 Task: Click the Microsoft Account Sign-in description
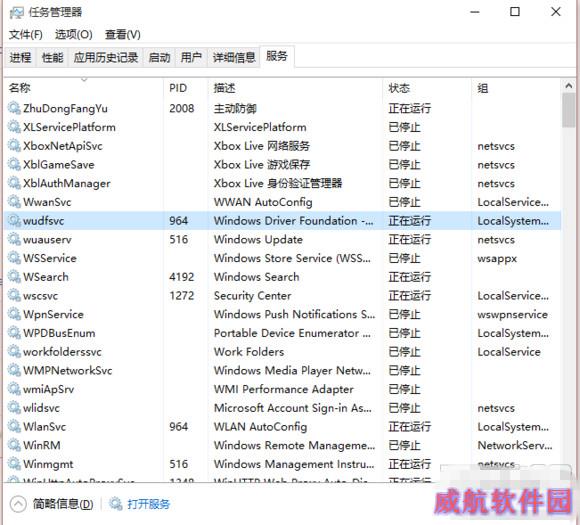pos(293,408)
